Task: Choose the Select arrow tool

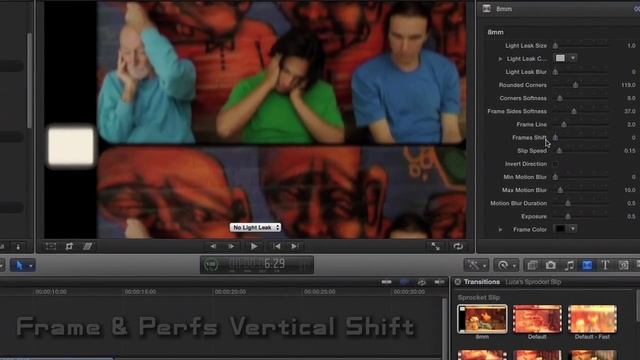Action: pyautogui.click(x=19, y=265)
